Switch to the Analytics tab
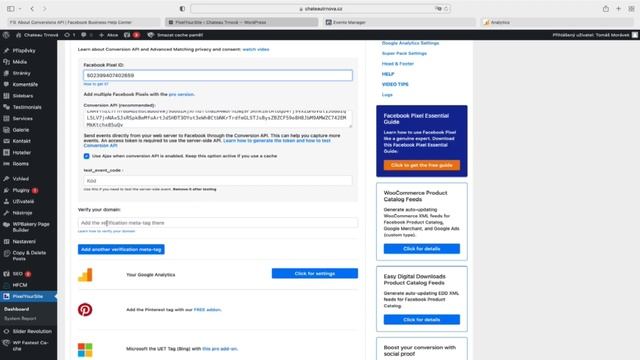Image resolution: width=640 pixels, height=360 pixels. (558, 22)
